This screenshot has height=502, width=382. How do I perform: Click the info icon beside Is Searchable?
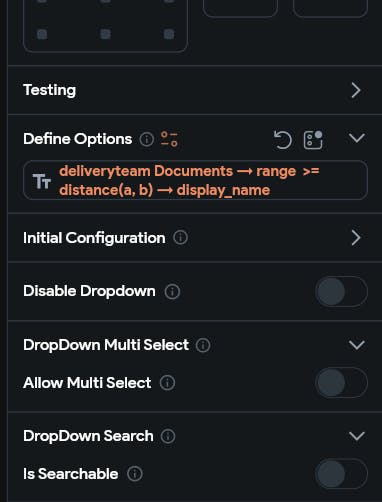(x=135, y=474)
